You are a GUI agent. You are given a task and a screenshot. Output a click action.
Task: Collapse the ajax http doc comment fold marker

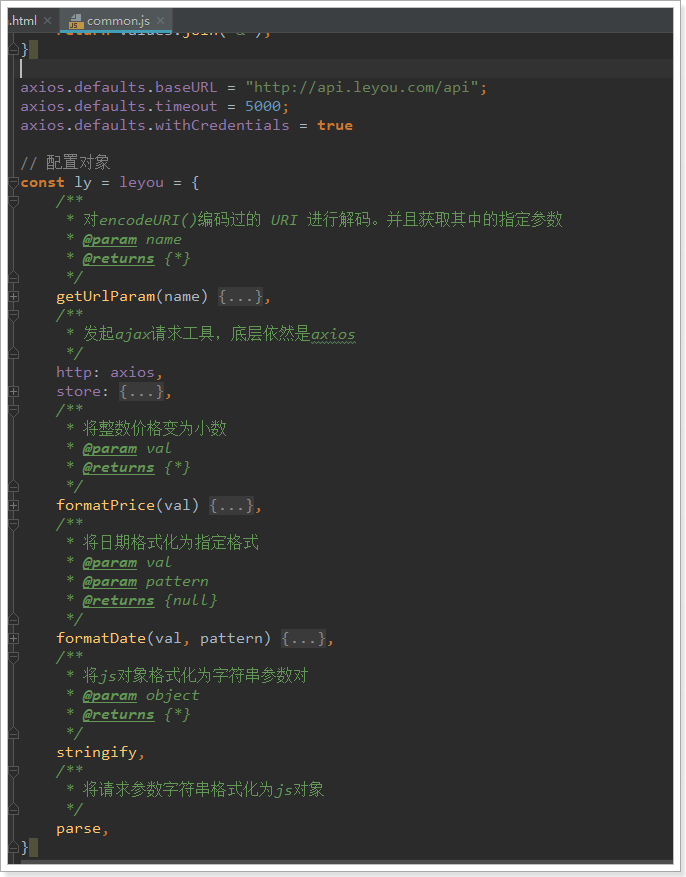pos(13,315)
